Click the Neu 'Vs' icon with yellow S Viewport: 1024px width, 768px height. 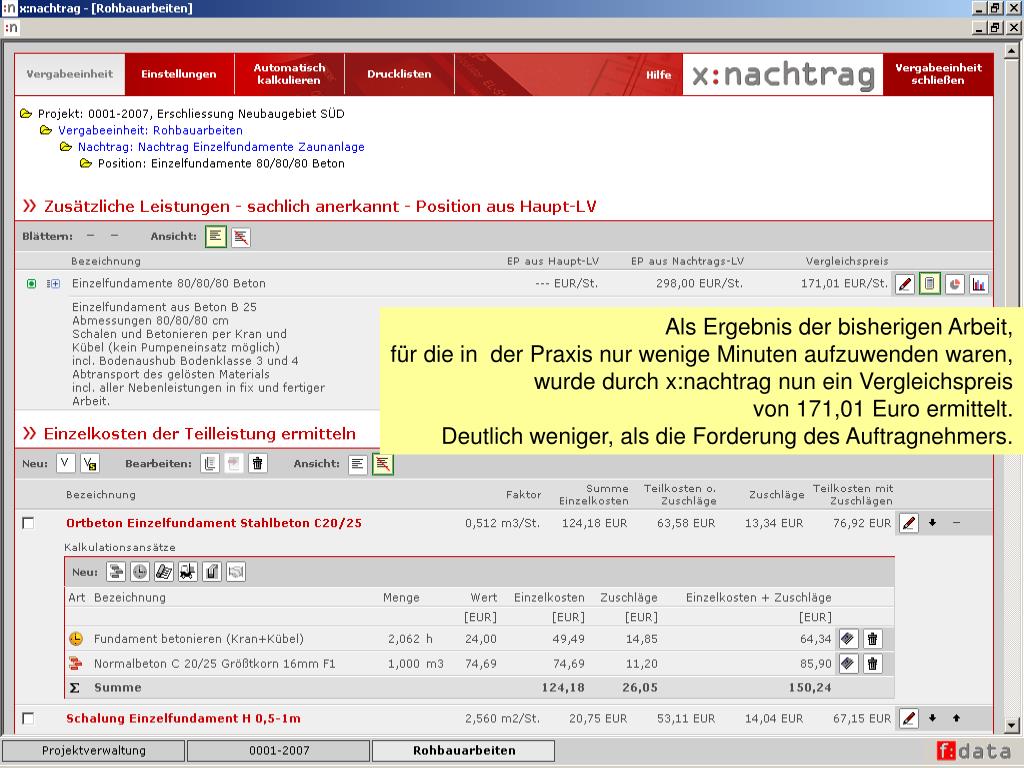click(x=89, y=464)
